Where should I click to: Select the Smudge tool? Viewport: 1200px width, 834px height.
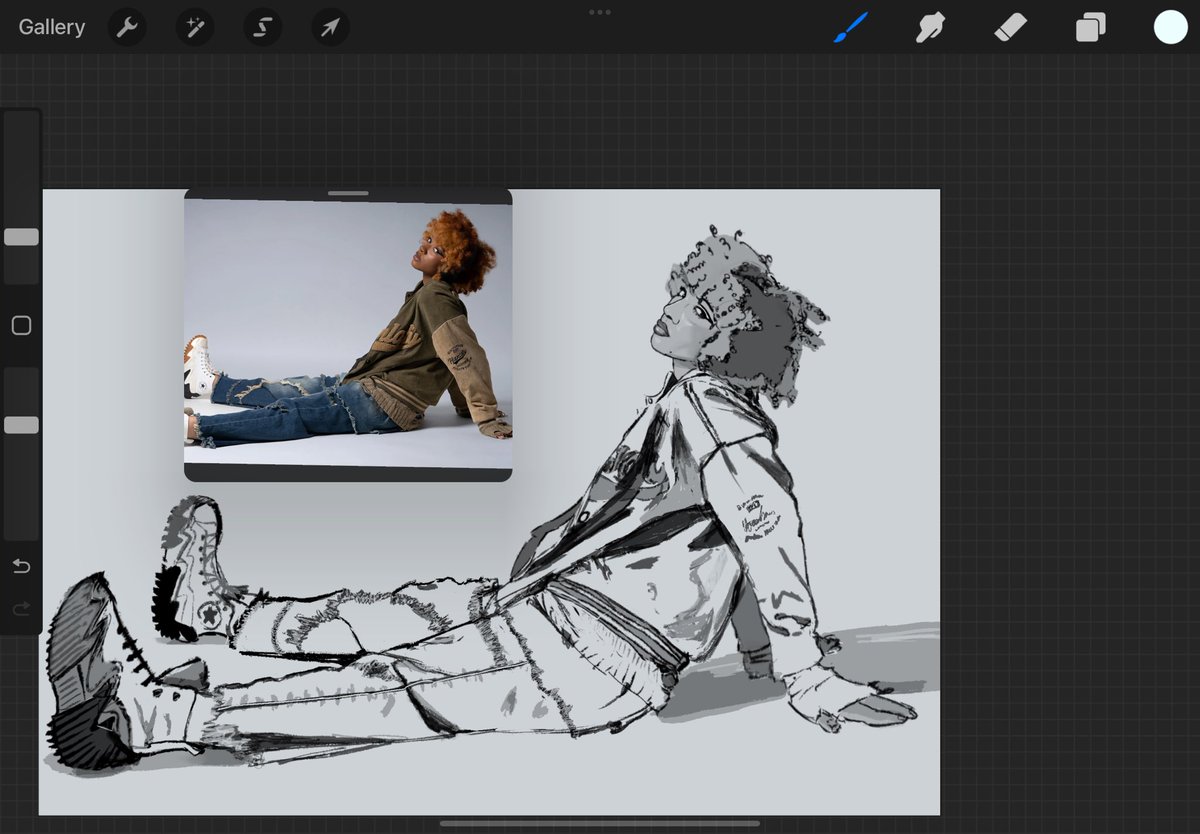coord(931,27)
